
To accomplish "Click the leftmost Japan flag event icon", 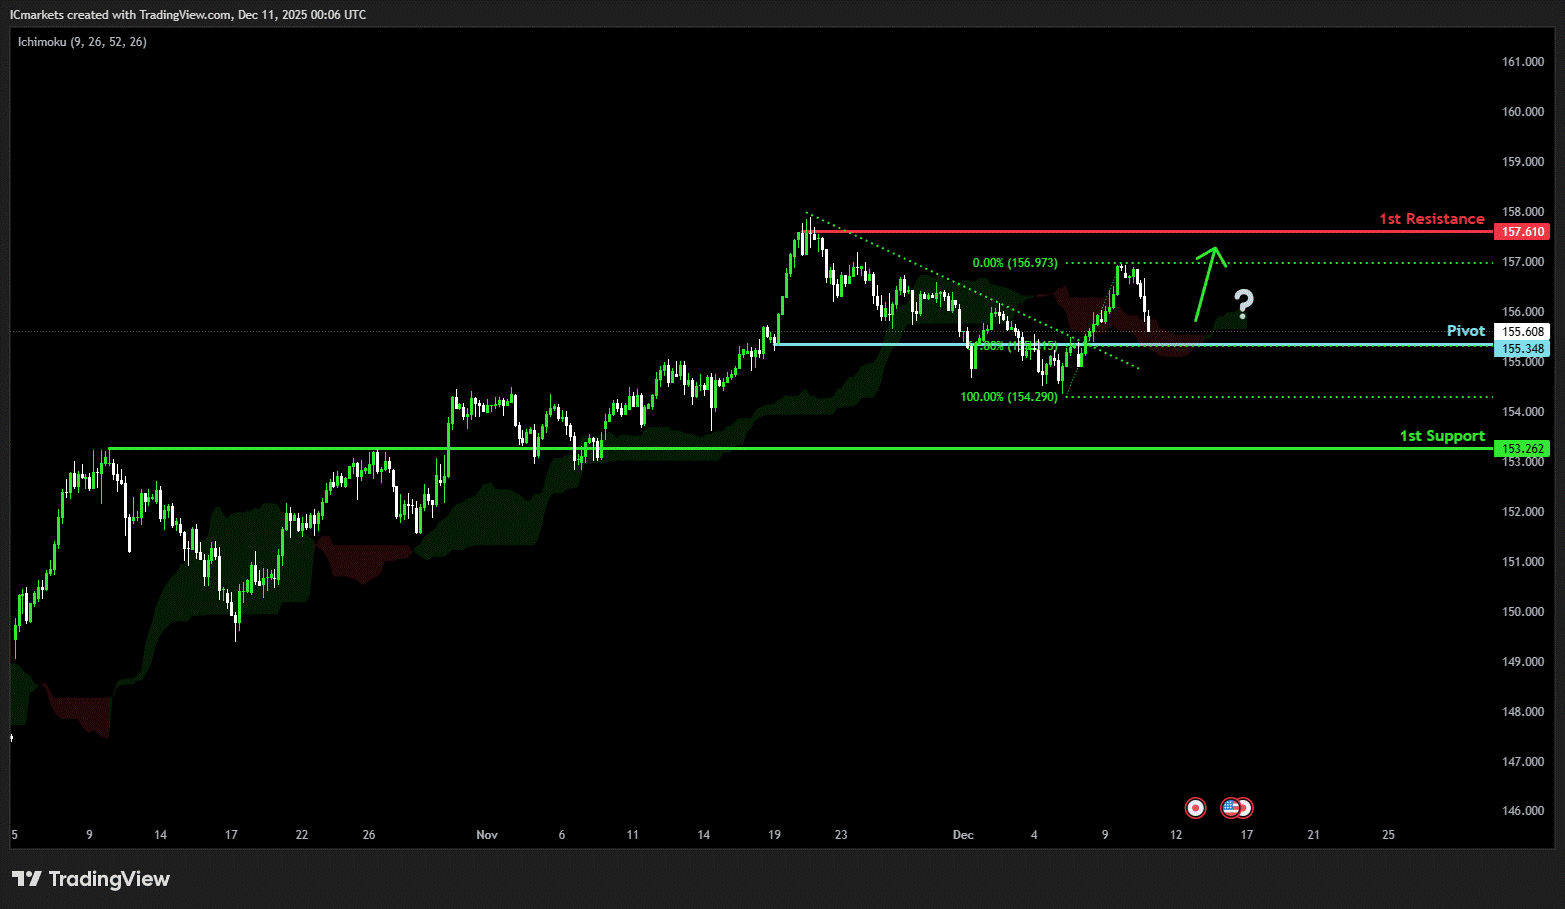I will [x=1195, y=808].
